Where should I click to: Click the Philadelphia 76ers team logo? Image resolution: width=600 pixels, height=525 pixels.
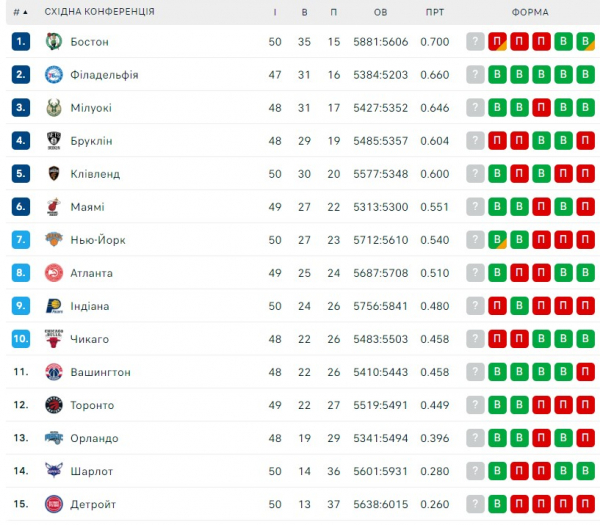pyautogui.click(x=53, y=75)
